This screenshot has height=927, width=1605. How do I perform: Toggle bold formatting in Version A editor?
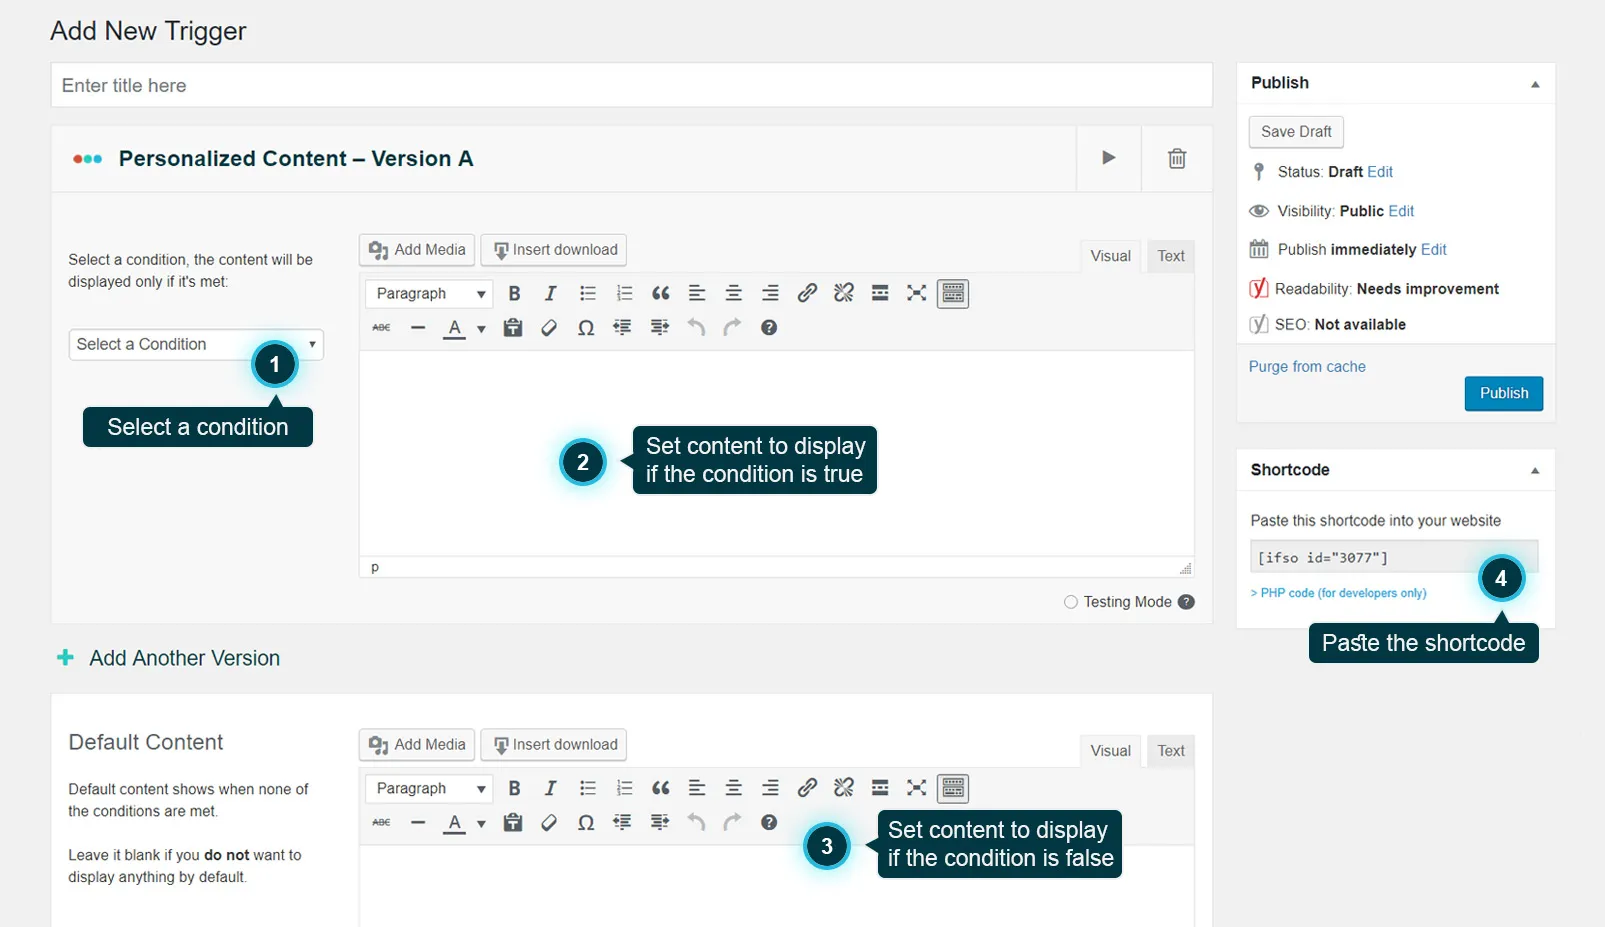(514, 293)
